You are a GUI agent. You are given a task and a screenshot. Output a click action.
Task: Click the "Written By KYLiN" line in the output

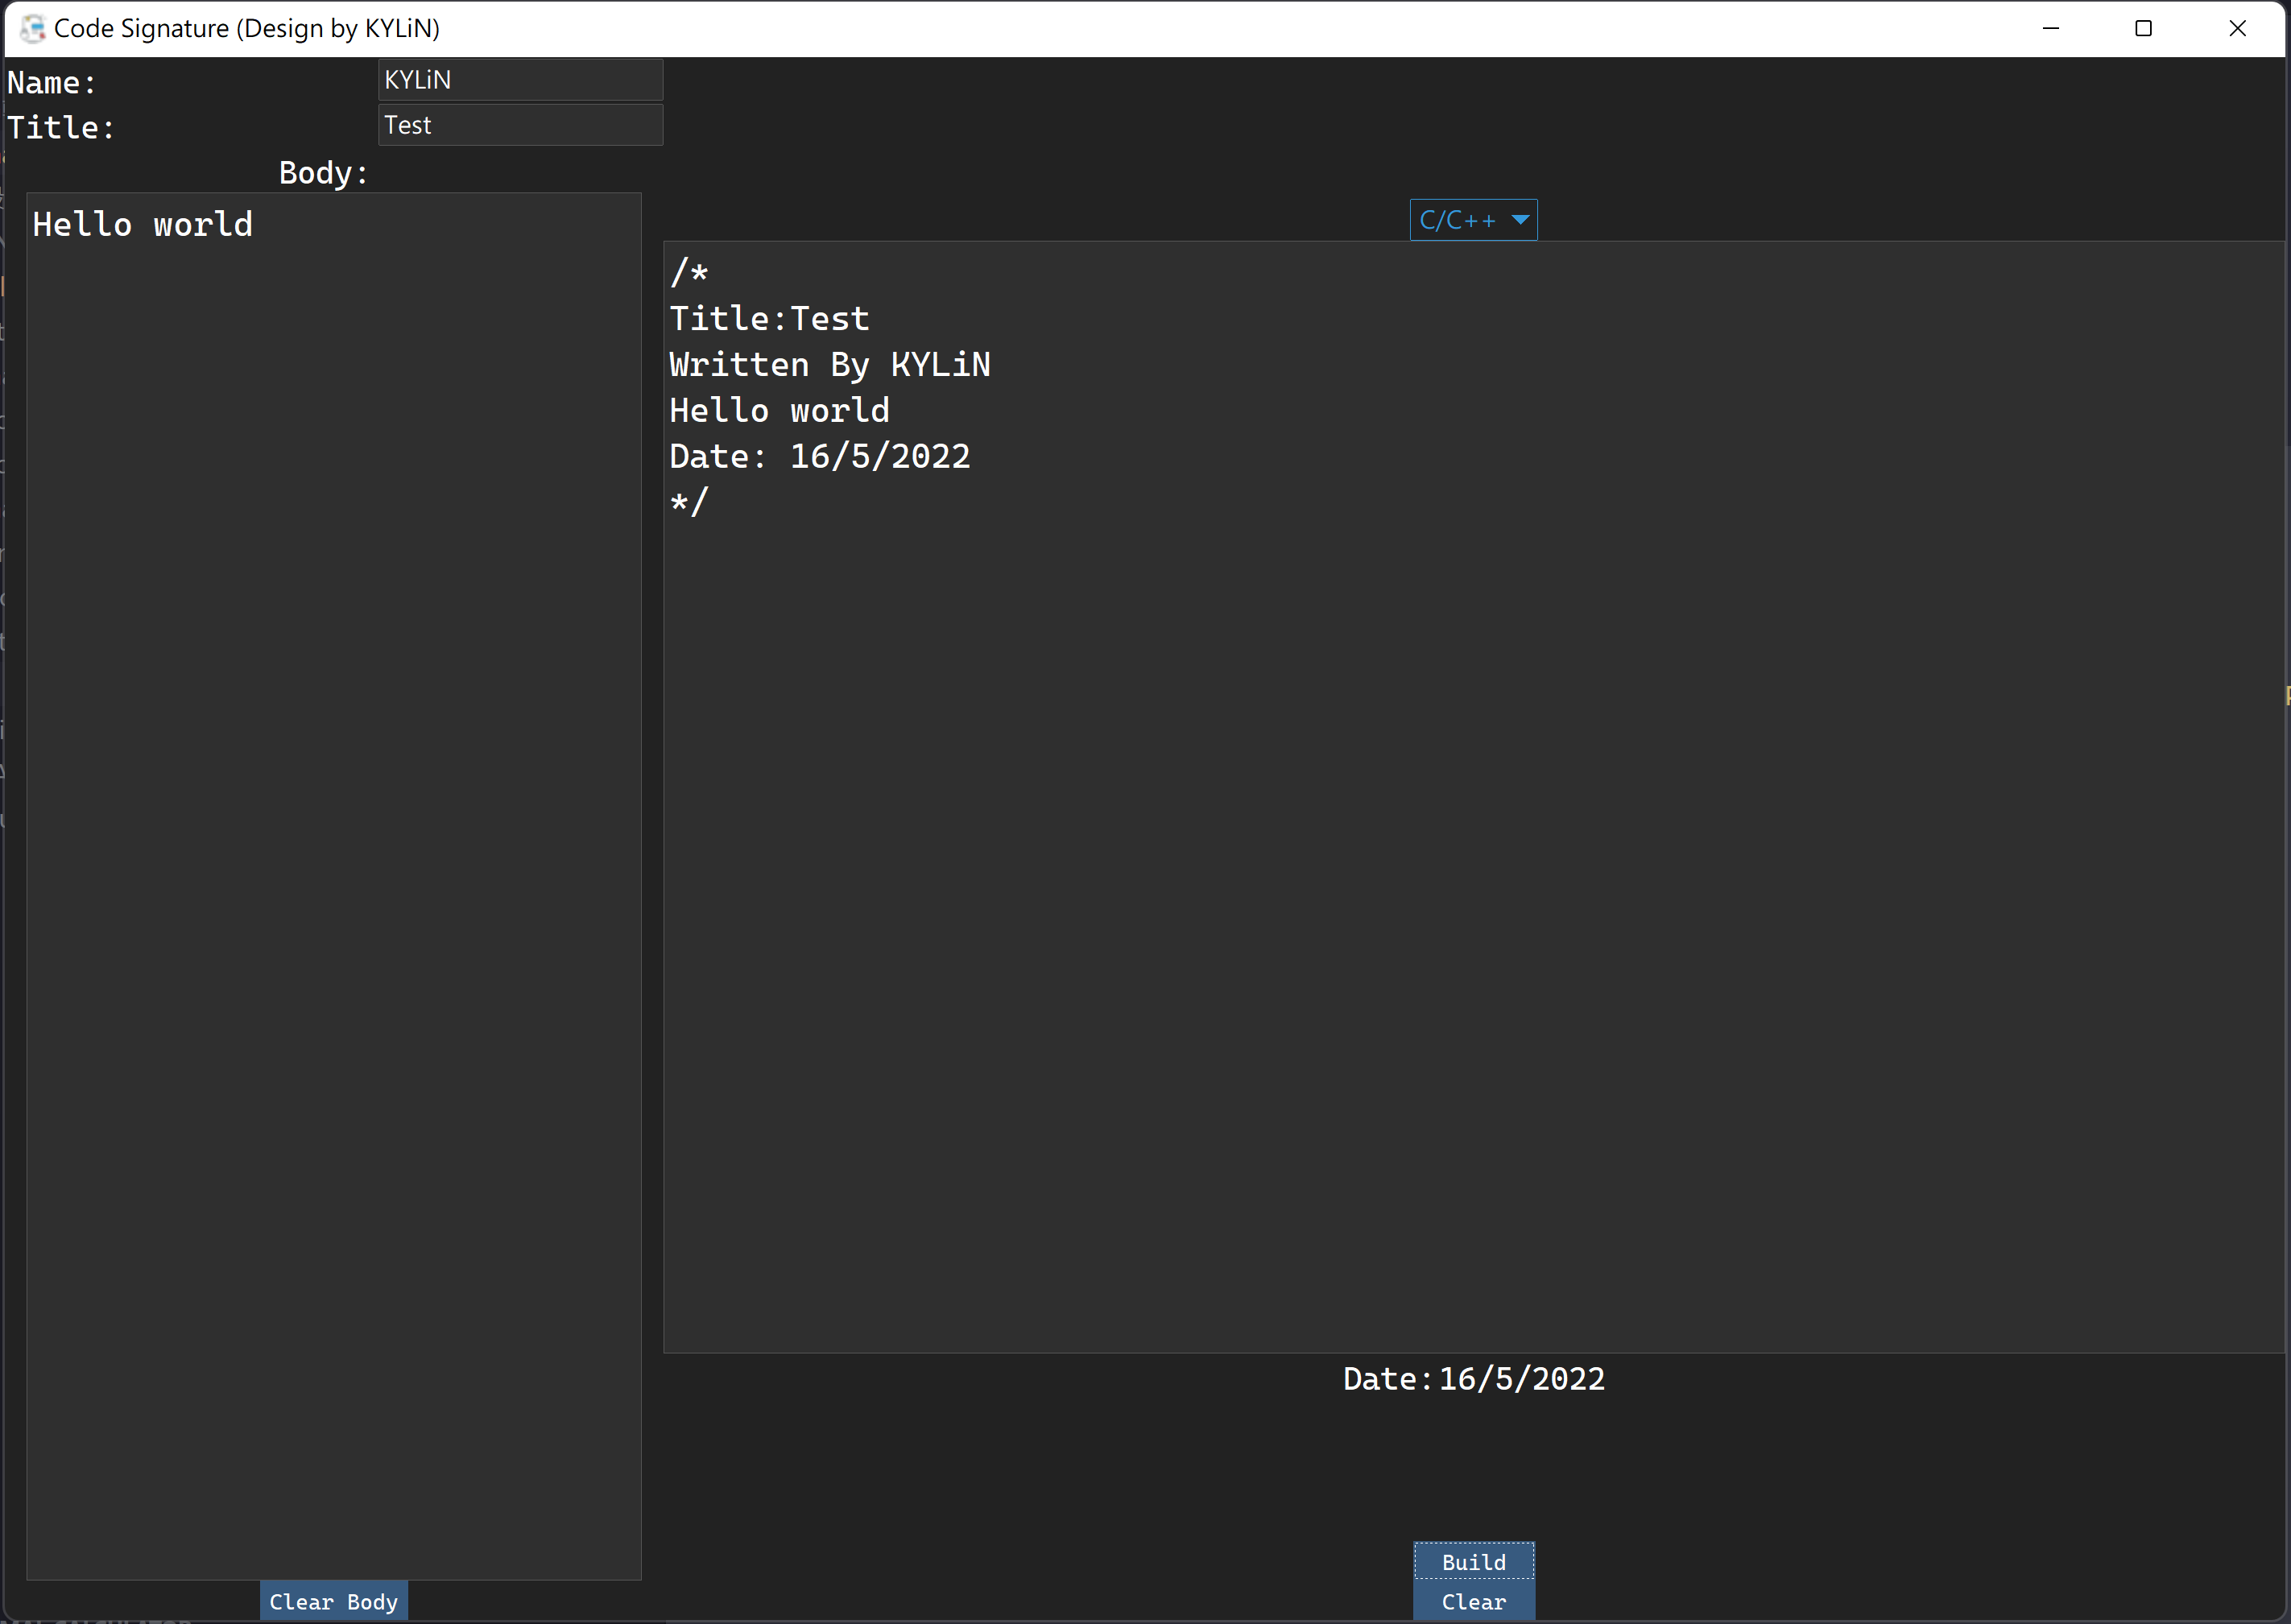click(830, 365)
